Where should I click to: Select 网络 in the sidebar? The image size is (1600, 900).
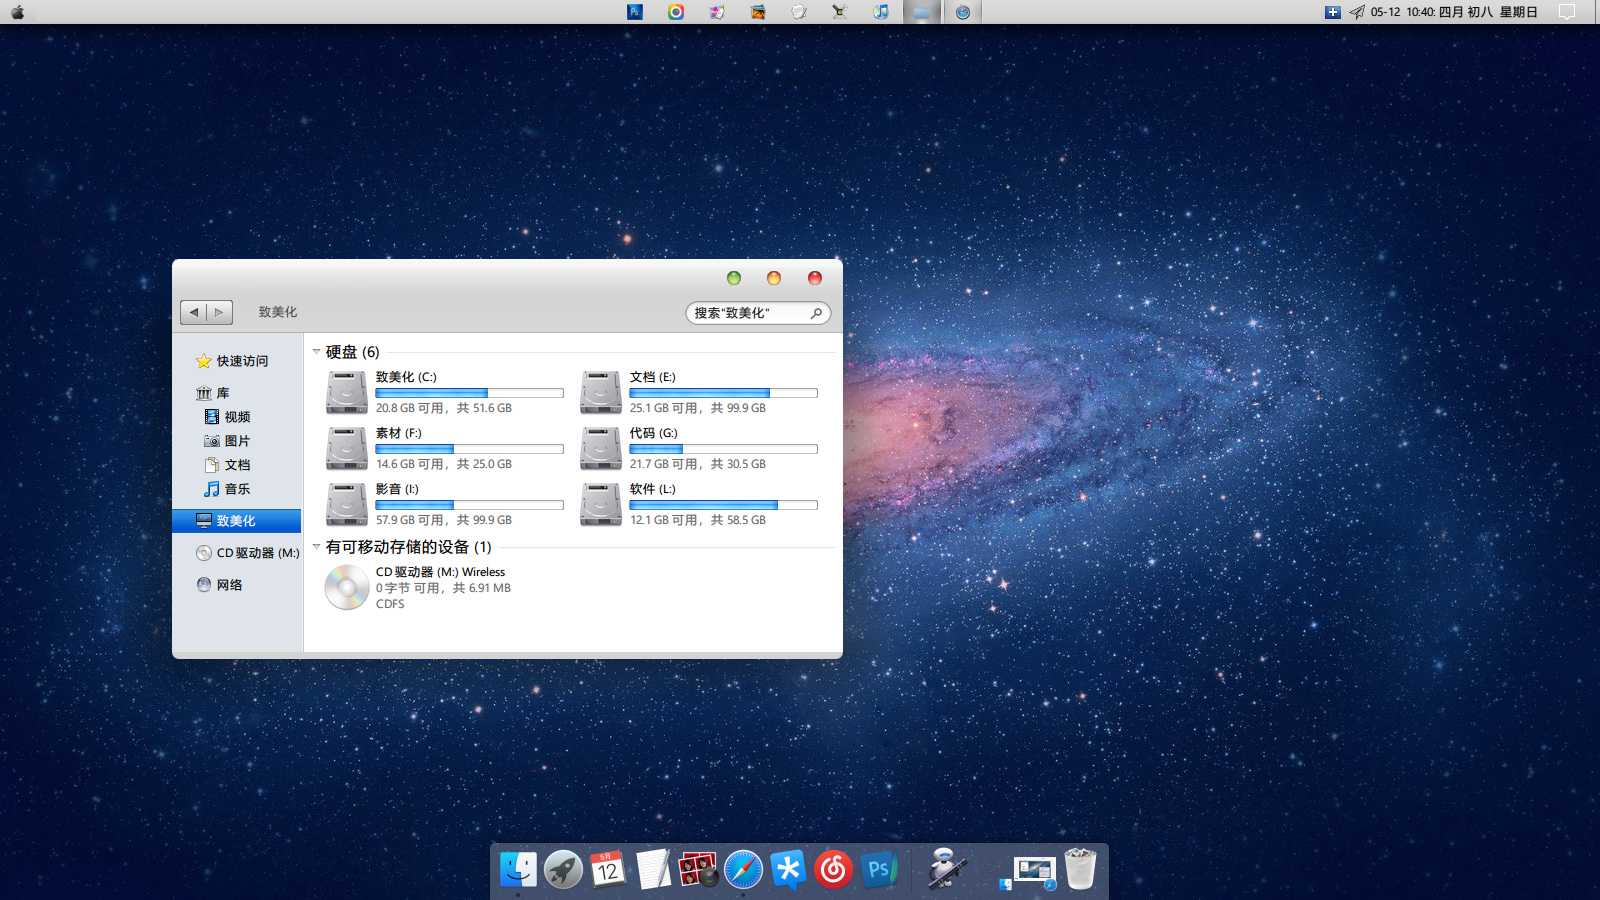pyautogui.click(x=220, y=585)
